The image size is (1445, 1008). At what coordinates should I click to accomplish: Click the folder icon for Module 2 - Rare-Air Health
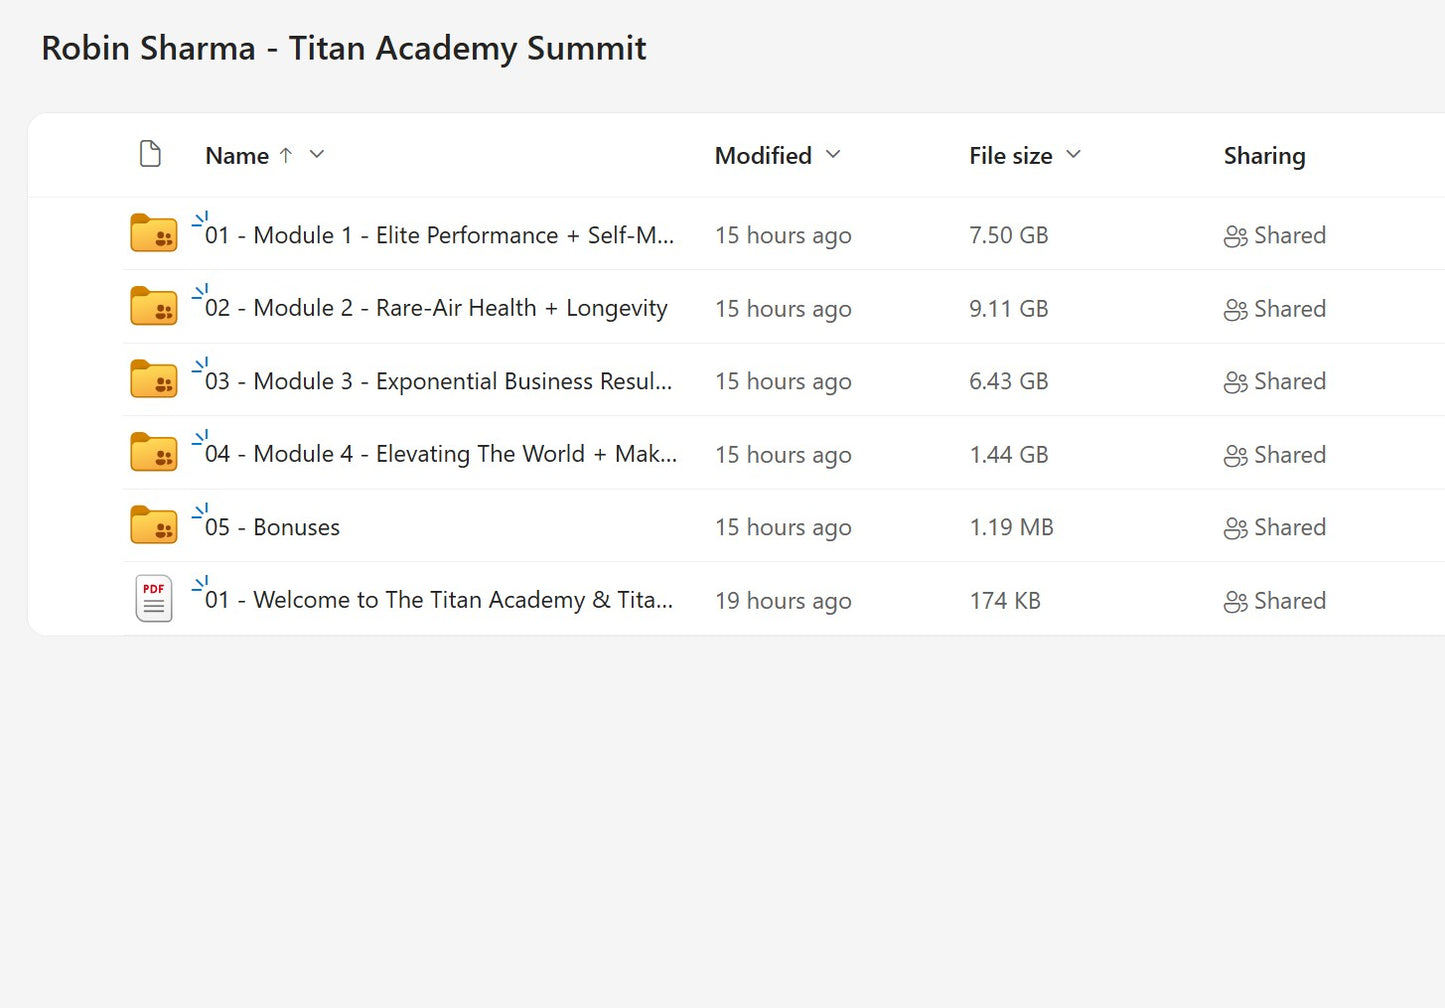pos(153,305)
